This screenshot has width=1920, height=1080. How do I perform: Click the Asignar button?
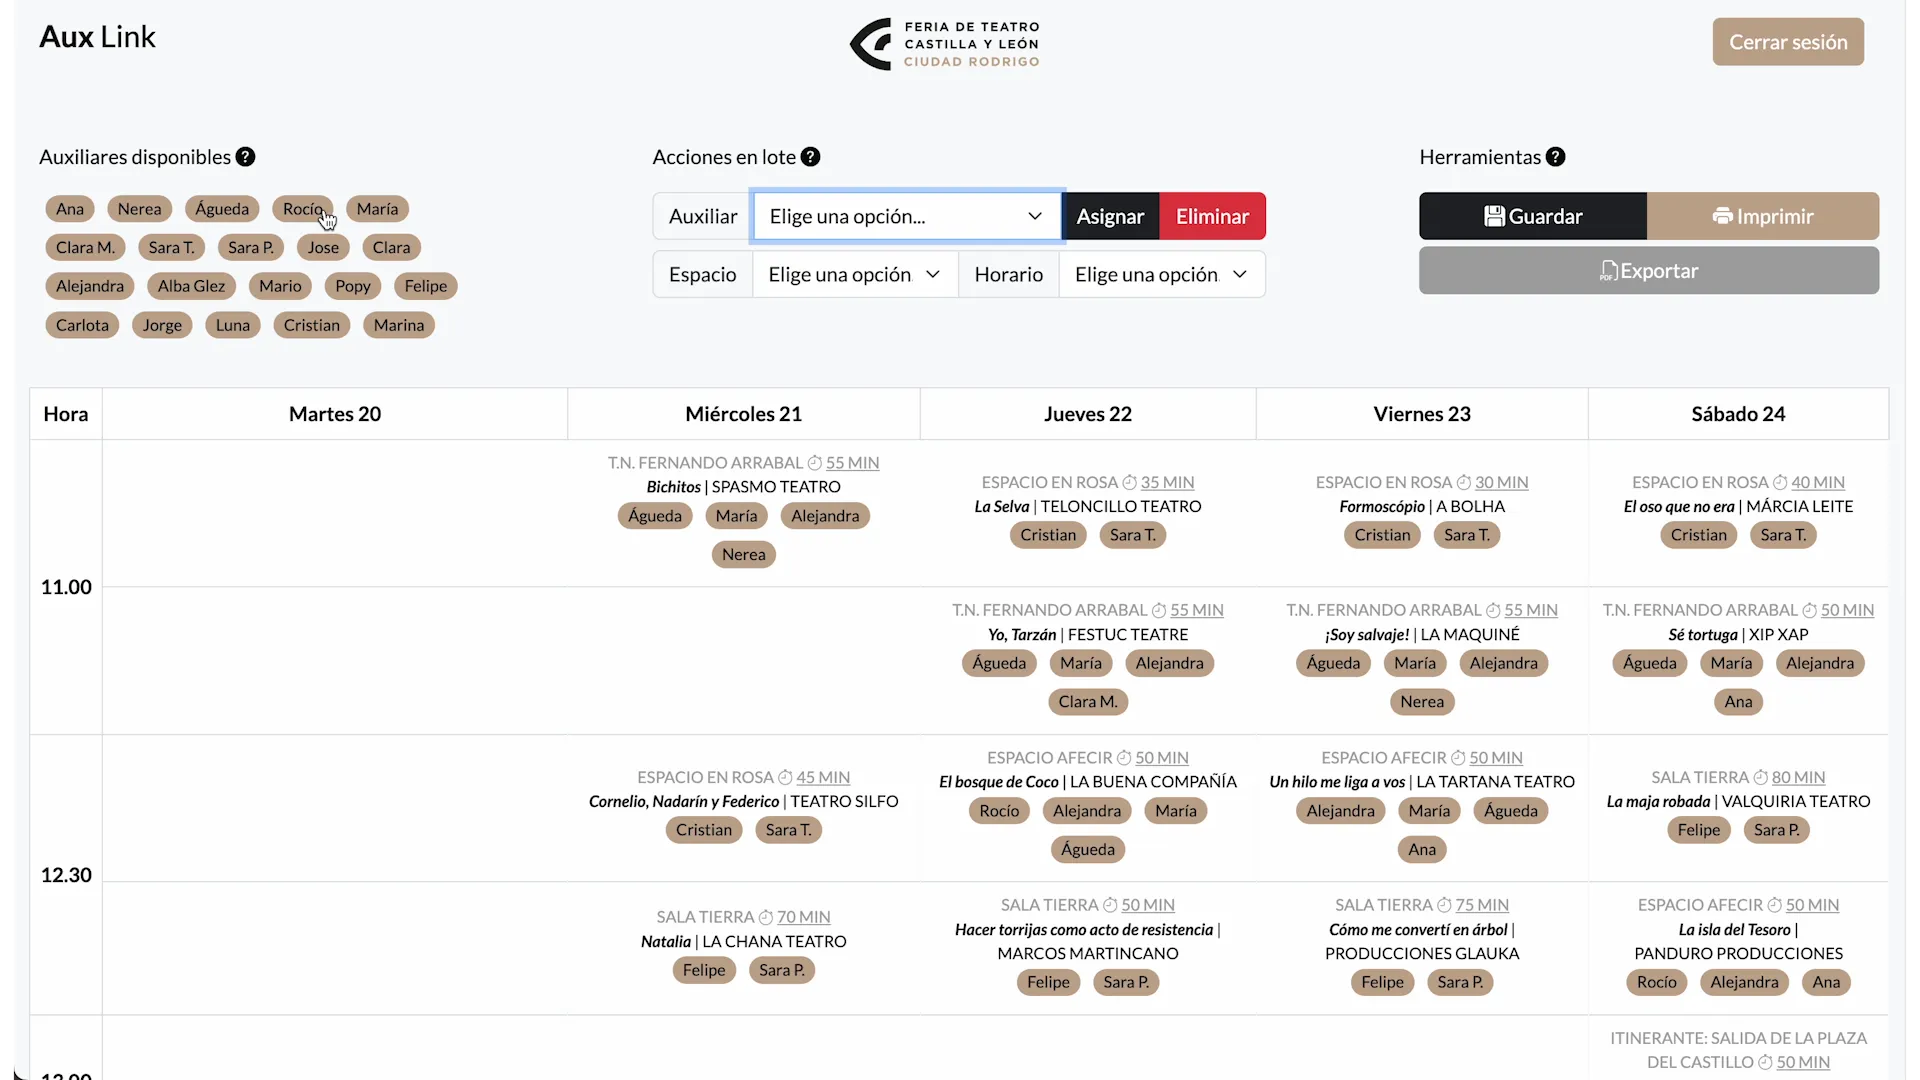pos(1110,216)
